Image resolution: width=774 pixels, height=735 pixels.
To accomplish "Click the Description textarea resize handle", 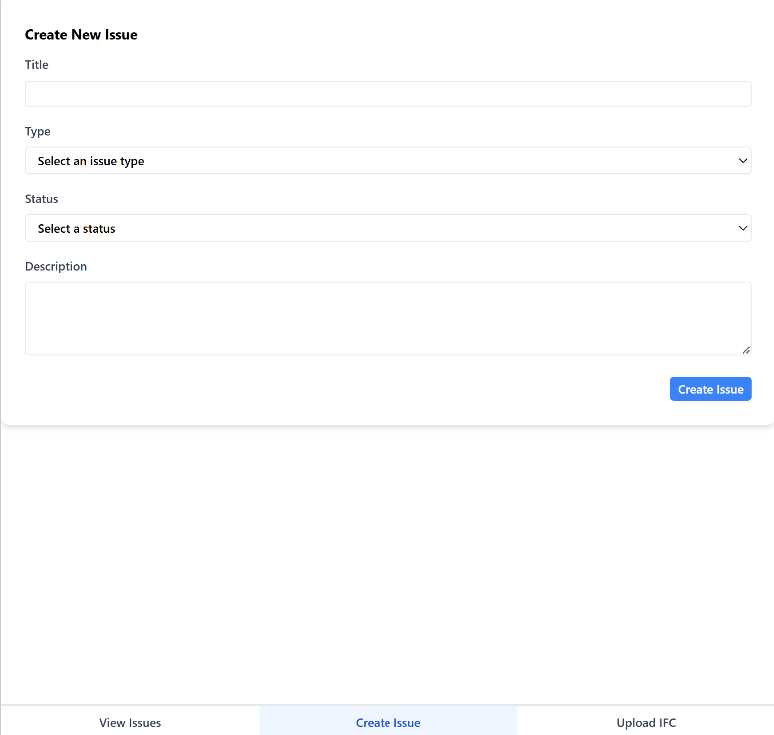I will click(746, 350).
